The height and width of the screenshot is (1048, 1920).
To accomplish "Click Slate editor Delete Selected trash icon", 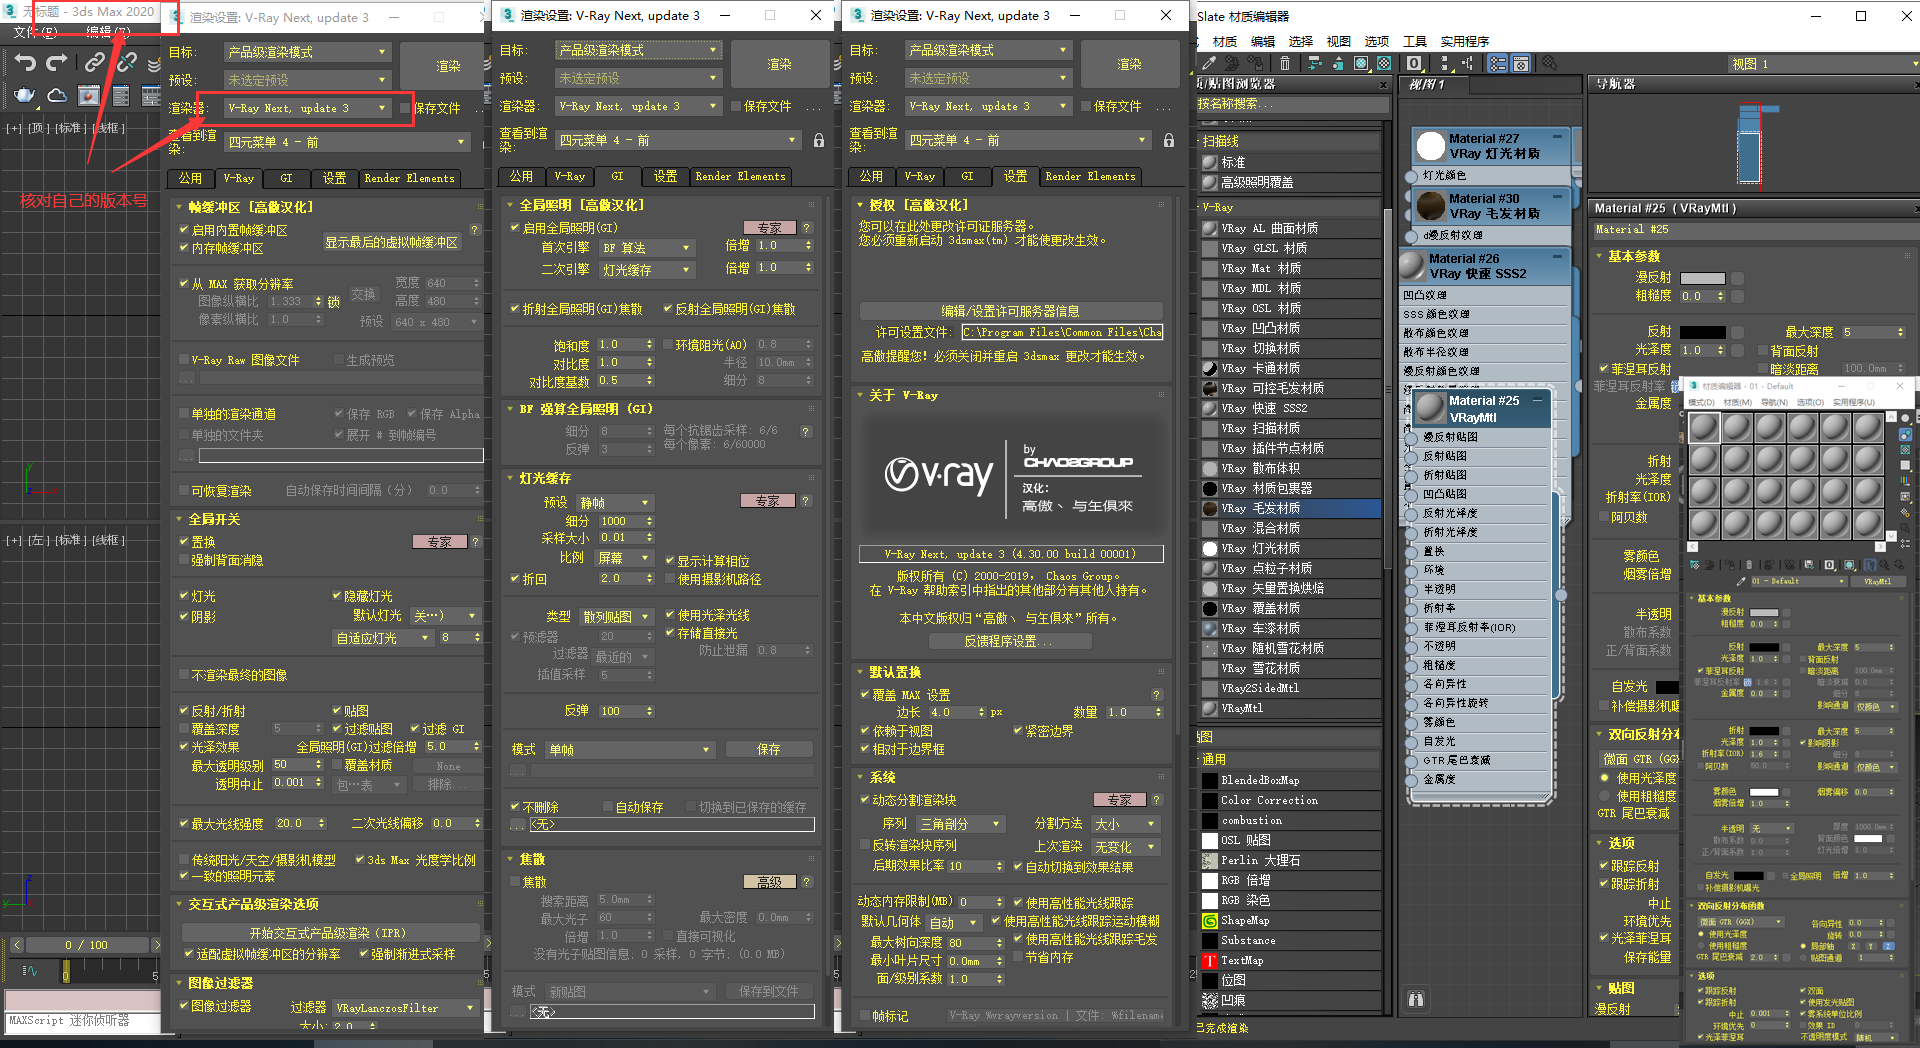I will (x=1285, y=63).
